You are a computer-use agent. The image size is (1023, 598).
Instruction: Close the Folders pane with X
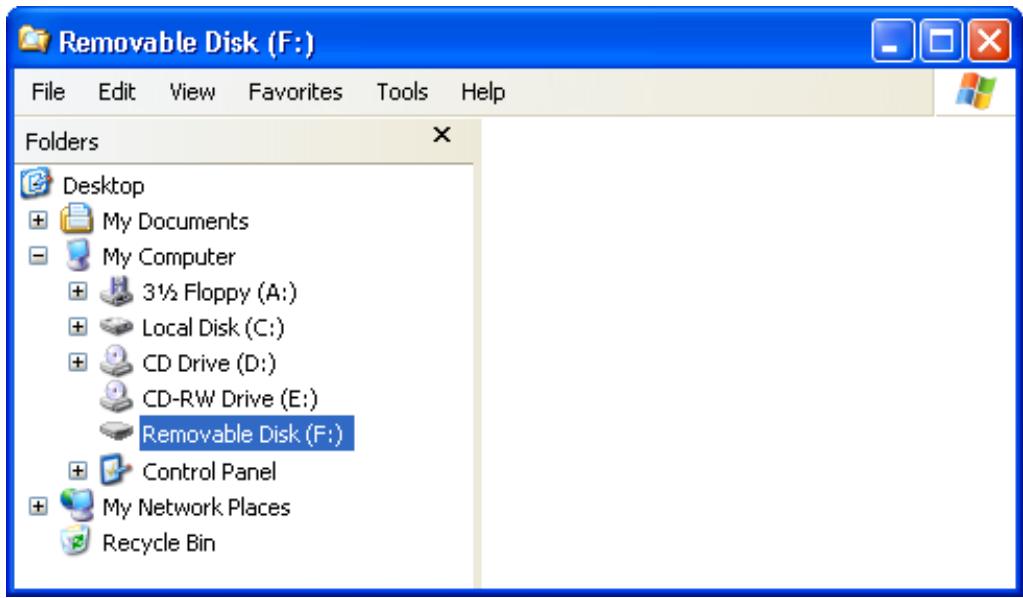441,135
